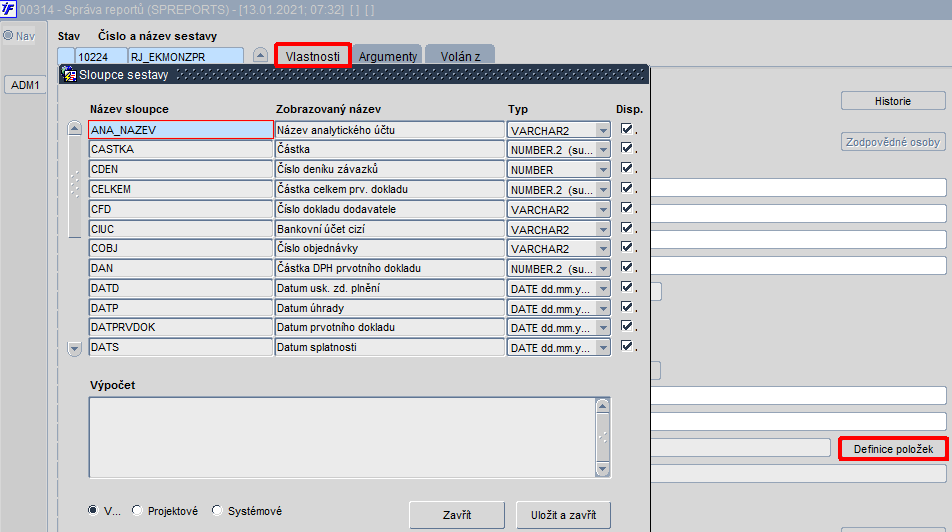Expand Typ dropdown for DATPRVDOK row
Screen dimensions: 952x532
coord(602,328)
